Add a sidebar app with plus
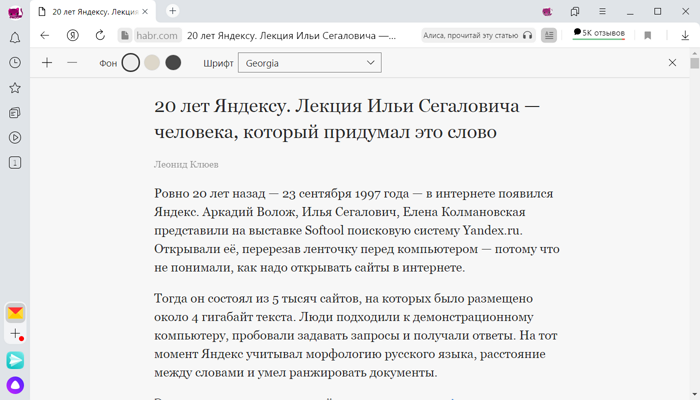Image resolution: width=700 pixels, height=400 pixels. pos(15,333)
